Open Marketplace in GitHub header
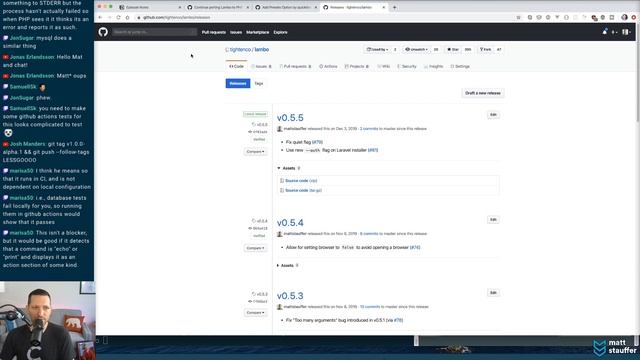The height and width of the screenshot is (360, 640). 258,32
